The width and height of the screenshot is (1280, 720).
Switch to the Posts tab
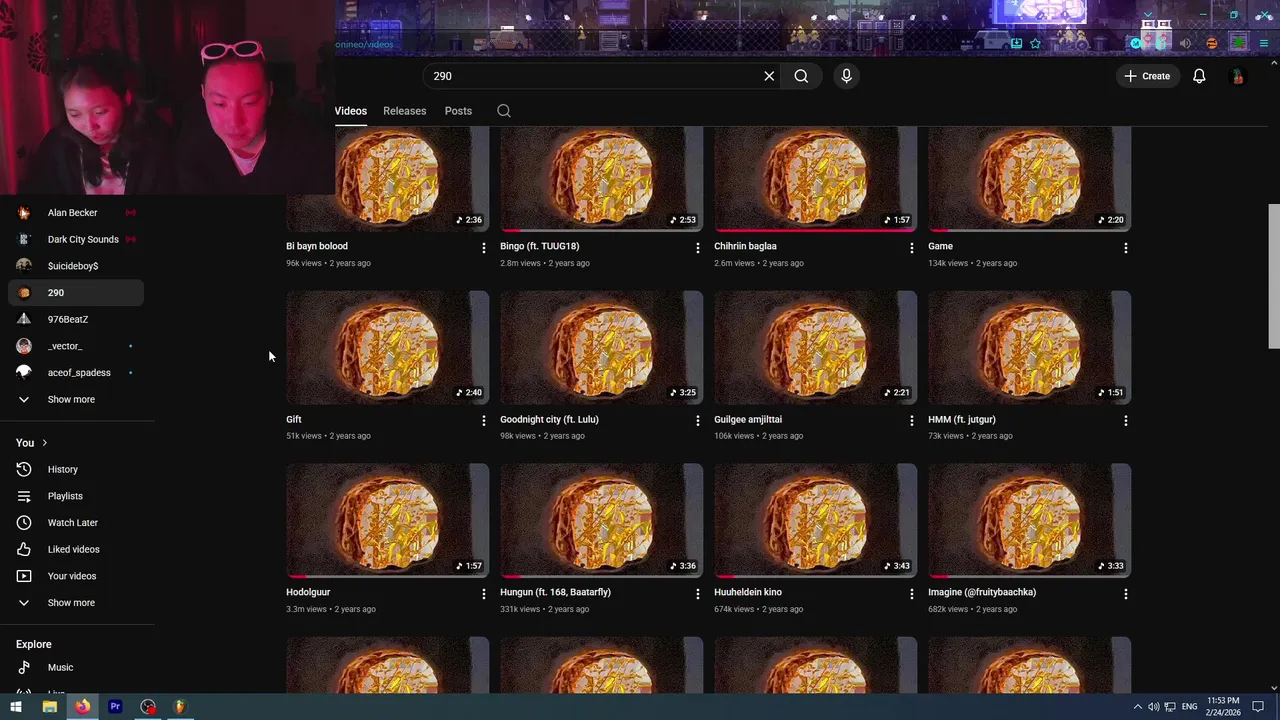[458, 111]
